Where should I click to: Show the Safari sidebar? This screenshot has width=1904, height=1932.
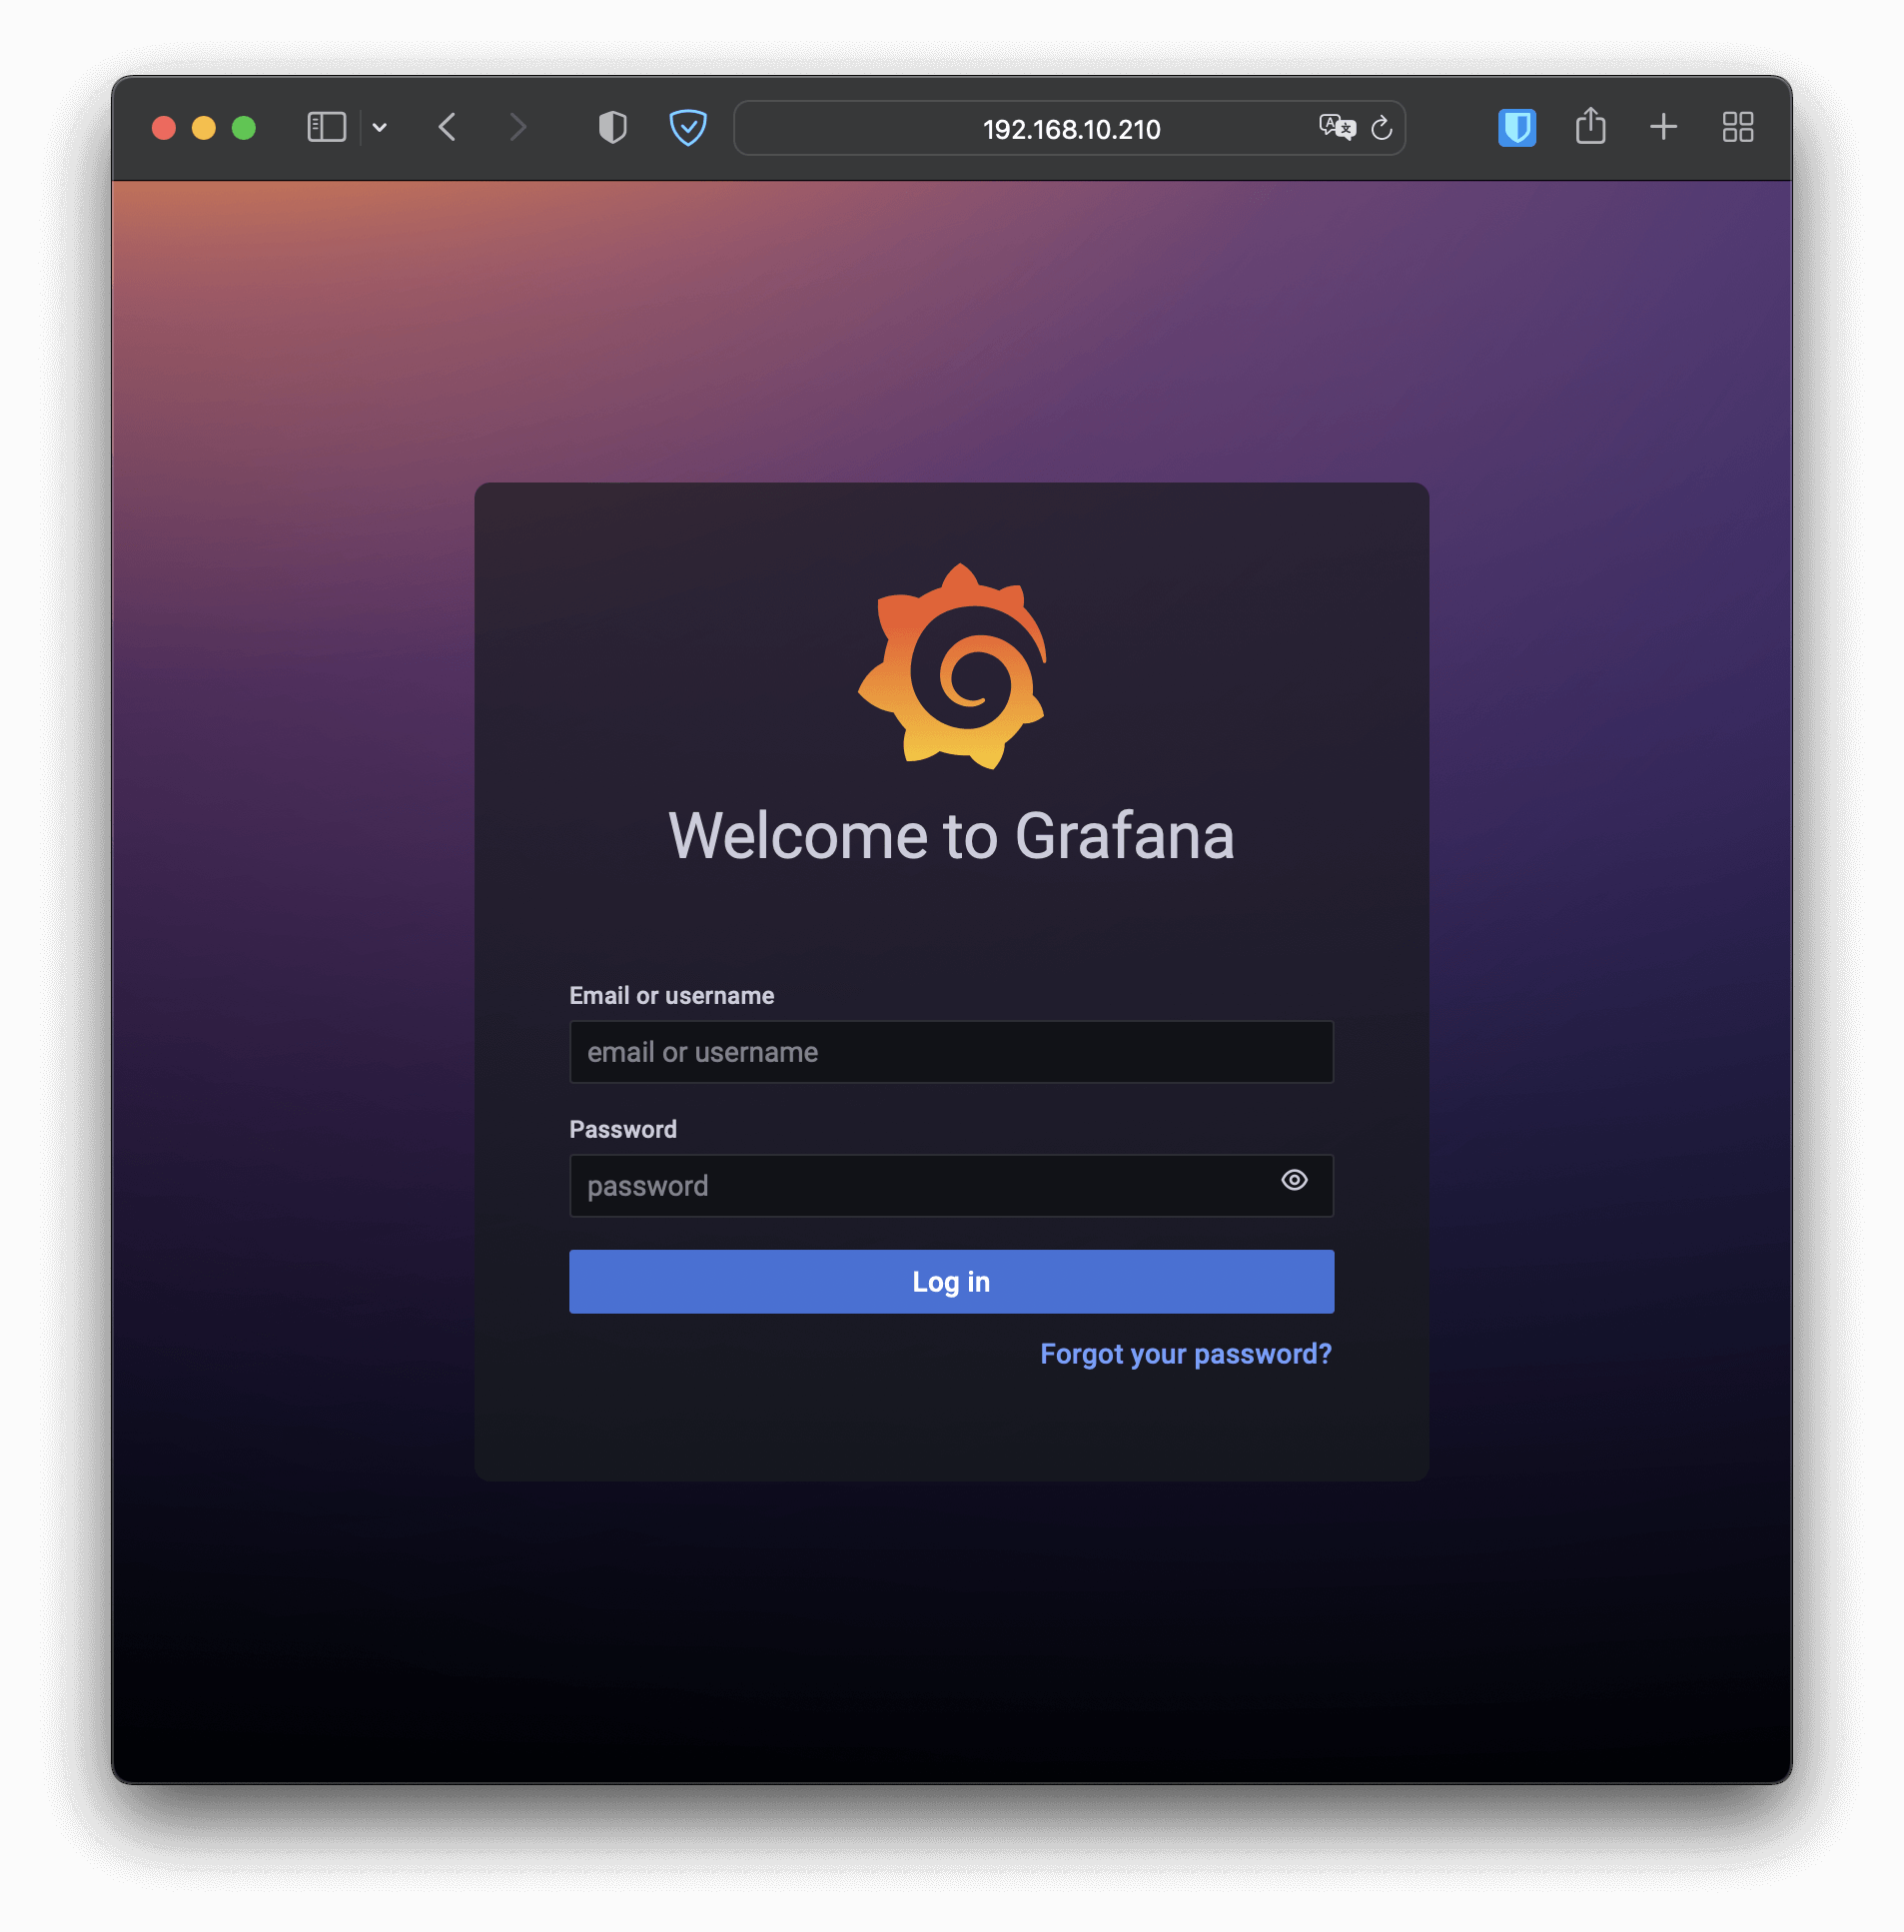[x=326, y=127]
